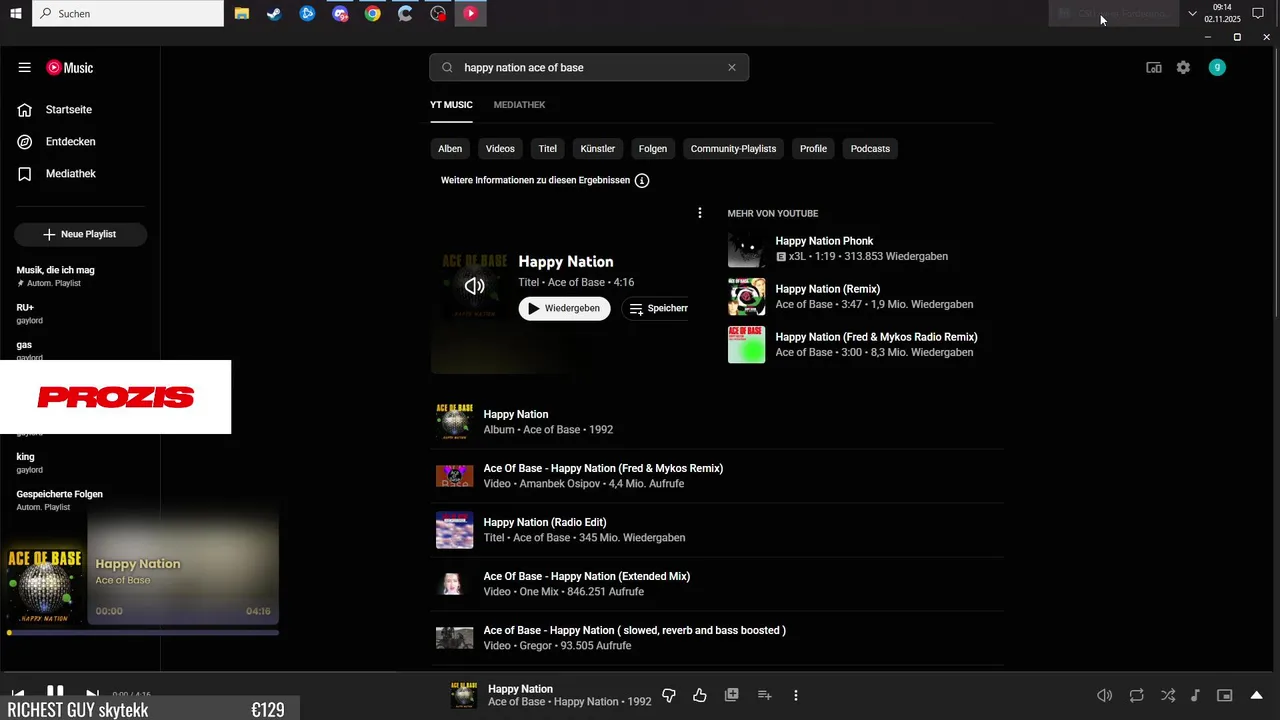Pause playback in the player bar
The height and width of the screenshot is (720, 1280).
tap(55, 692)
